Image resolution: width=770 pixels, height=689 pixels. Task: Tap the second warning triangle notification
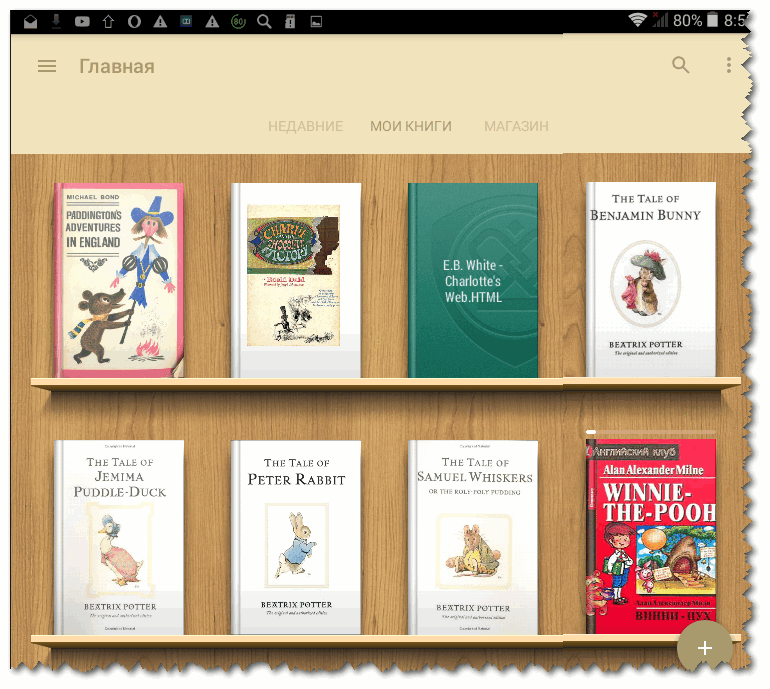212,22
